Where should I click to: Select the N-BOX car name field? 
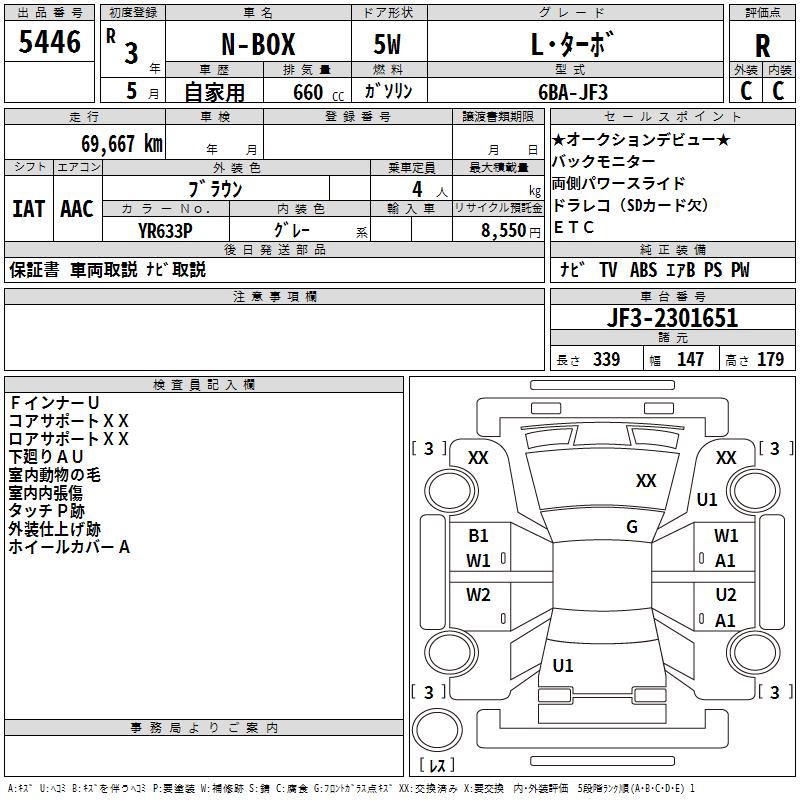[257, 46]
